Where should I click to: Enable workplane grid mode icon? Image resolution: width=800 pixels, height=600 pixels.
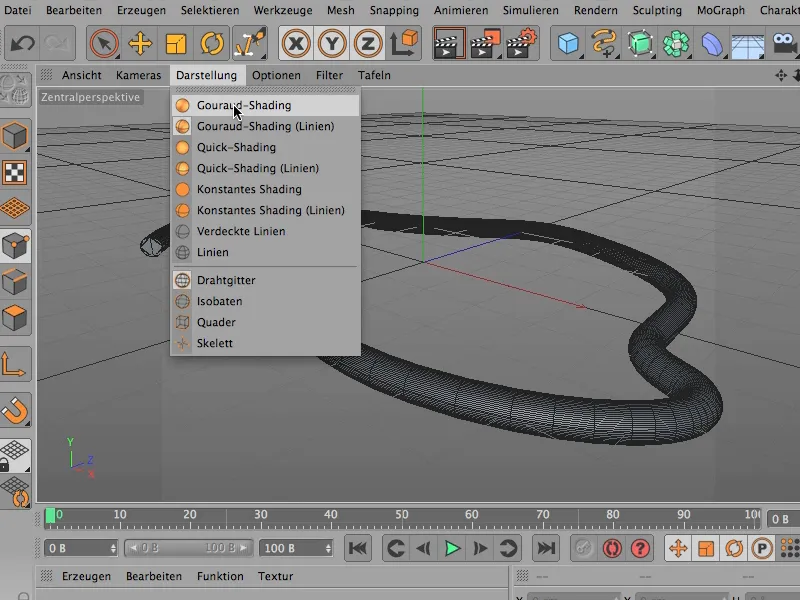click(x=15, y=208)
